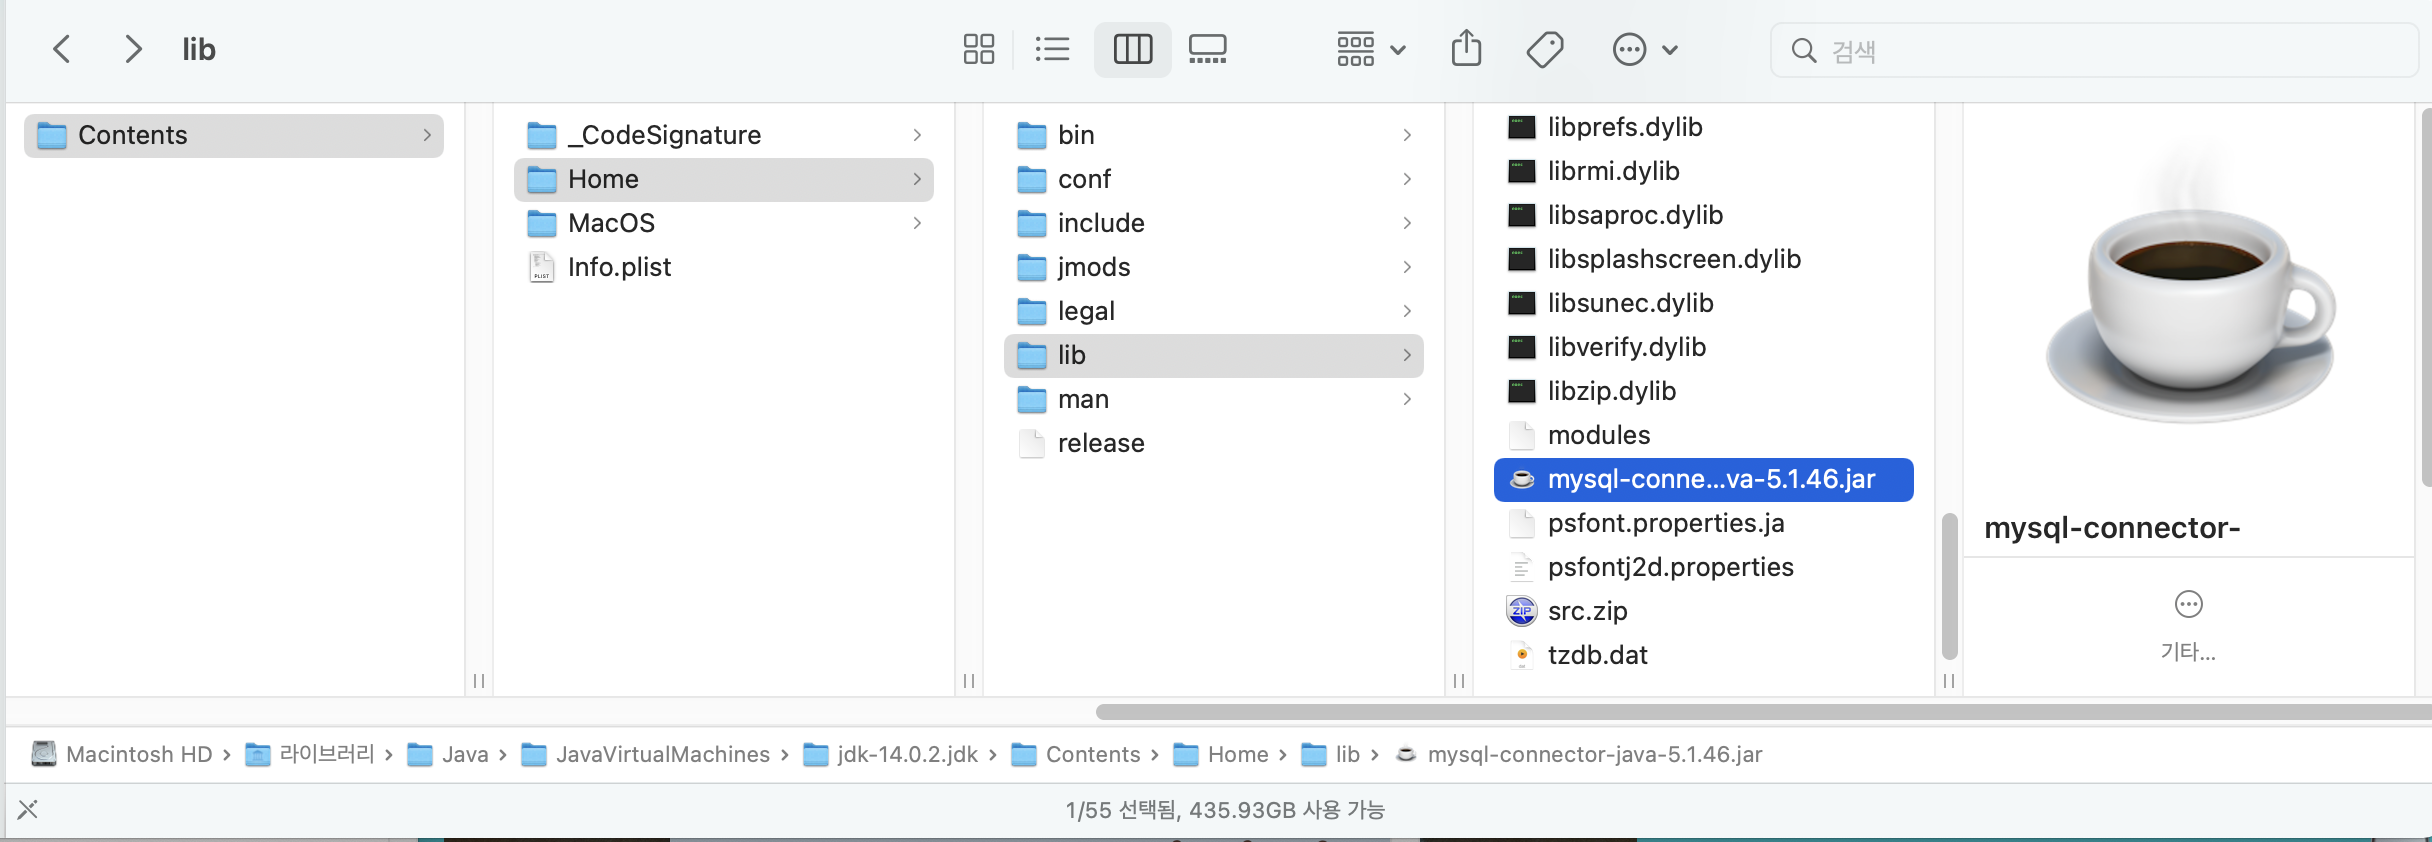
Task: Click 라이브러리 in the path bar
Action: [310, 754]
